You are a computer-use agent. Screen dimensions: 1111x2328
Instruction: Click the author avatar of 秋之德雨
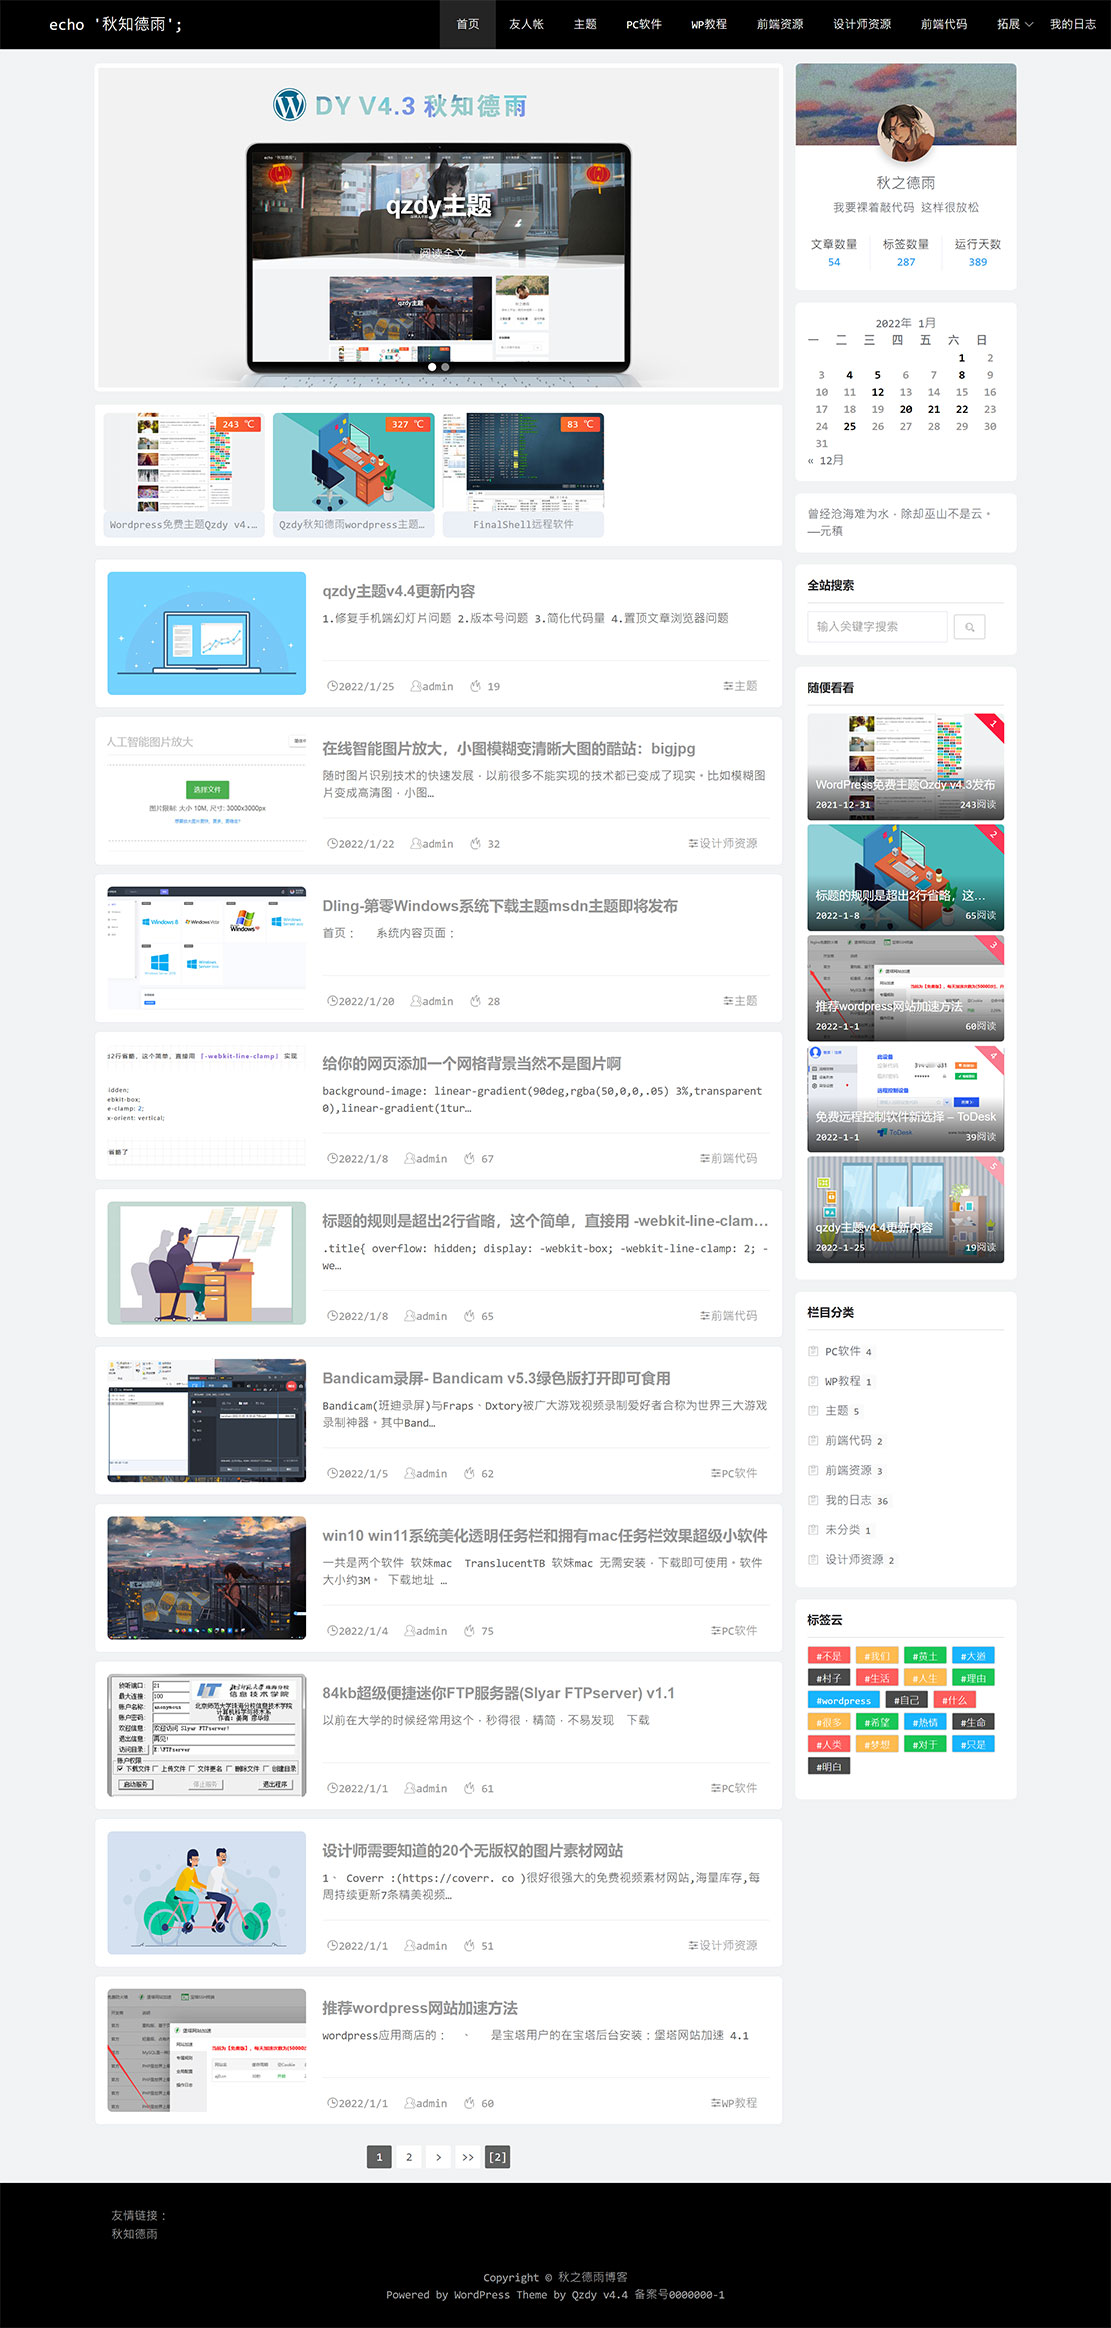(905, 134)
